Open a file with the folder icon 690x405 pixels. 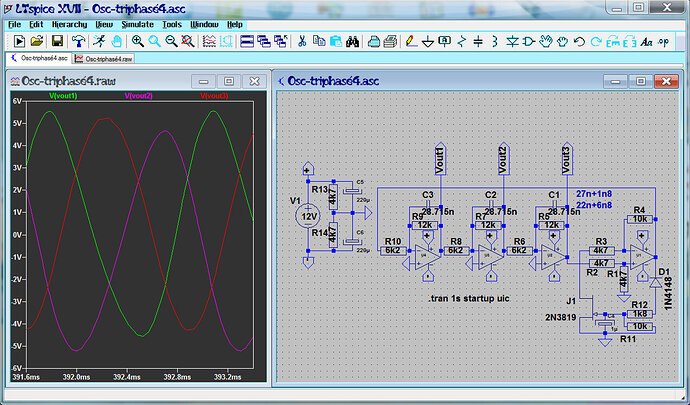pos(37,41)
